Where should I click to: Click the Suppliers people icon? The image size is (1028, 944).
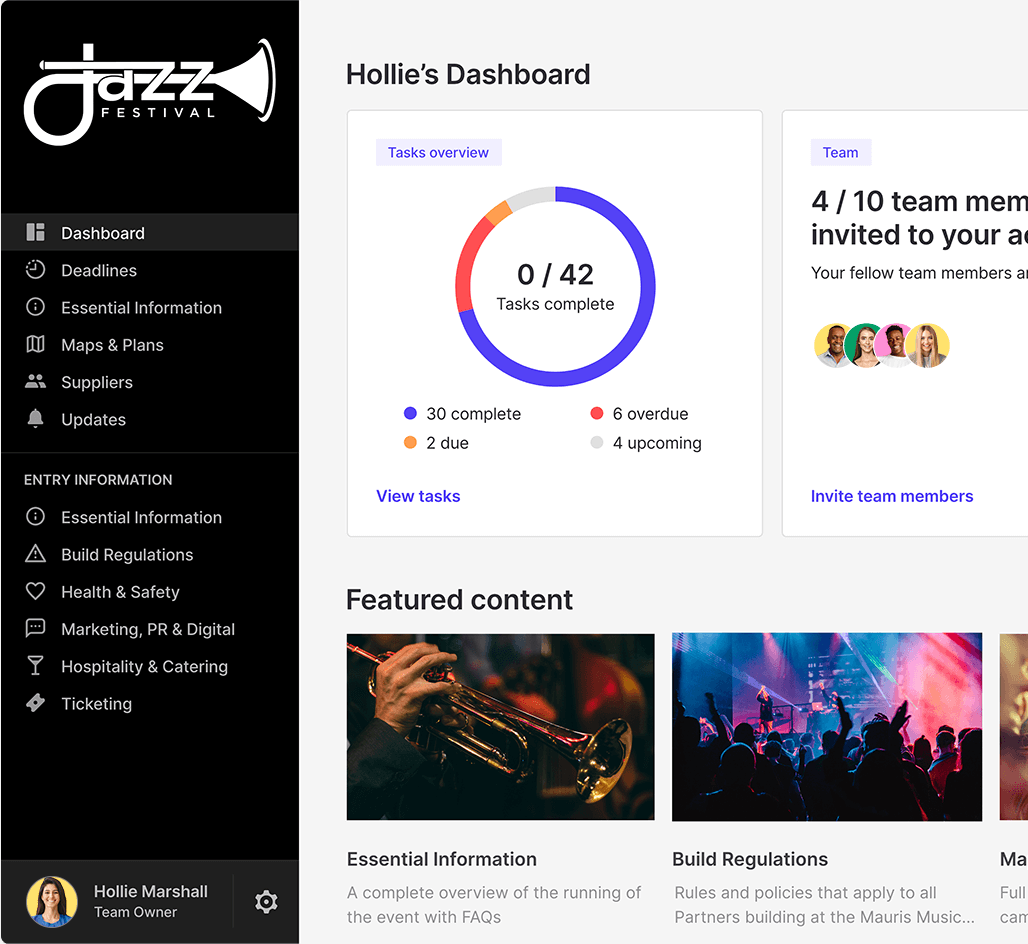(34, 382)
